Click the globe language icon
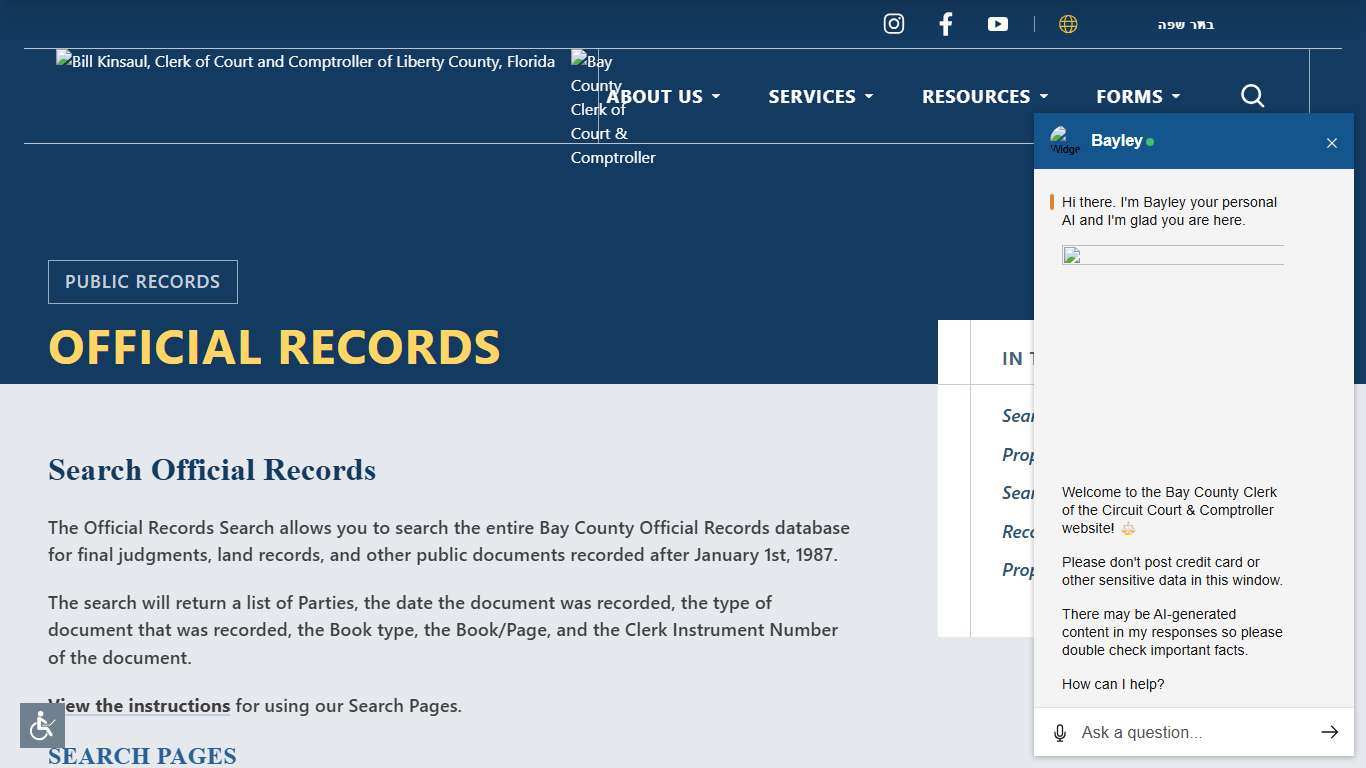 1068,23
